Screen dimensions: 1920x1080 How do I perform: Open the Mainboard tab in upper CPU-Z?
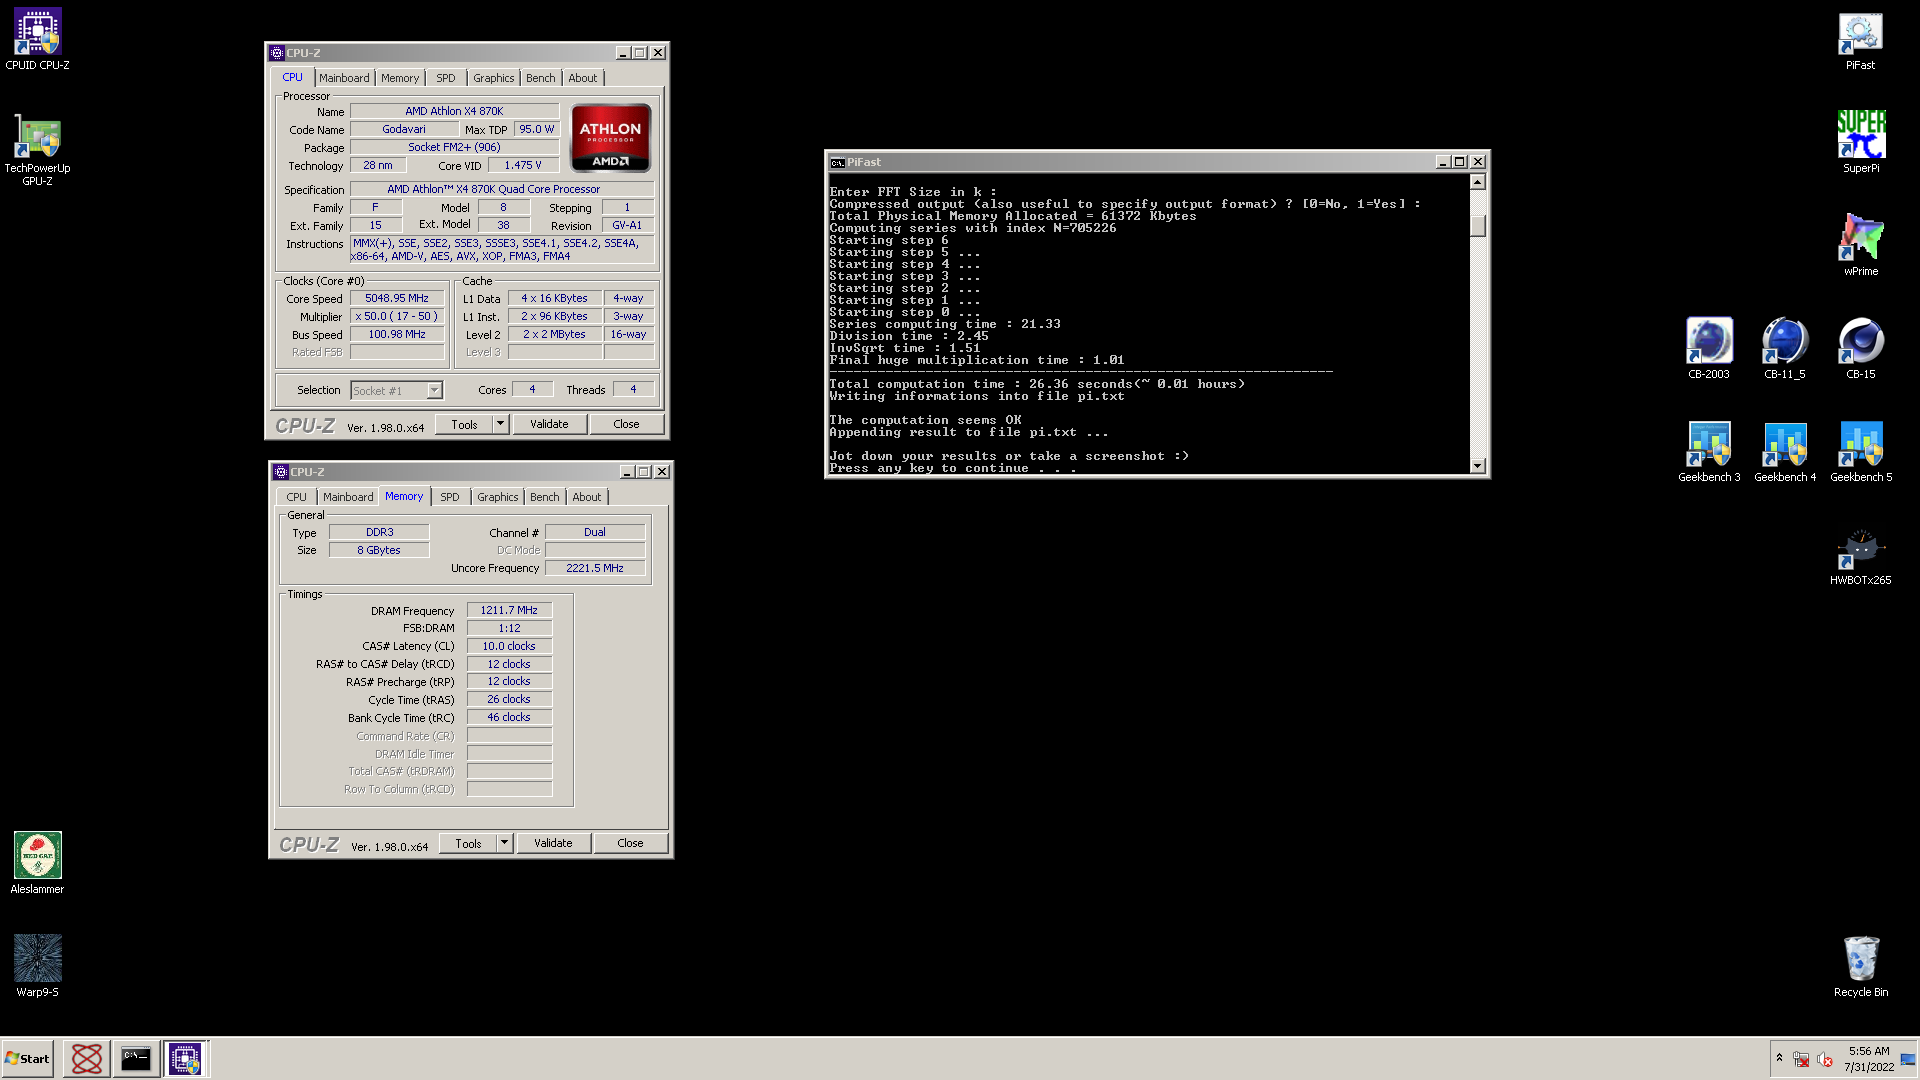344,78
